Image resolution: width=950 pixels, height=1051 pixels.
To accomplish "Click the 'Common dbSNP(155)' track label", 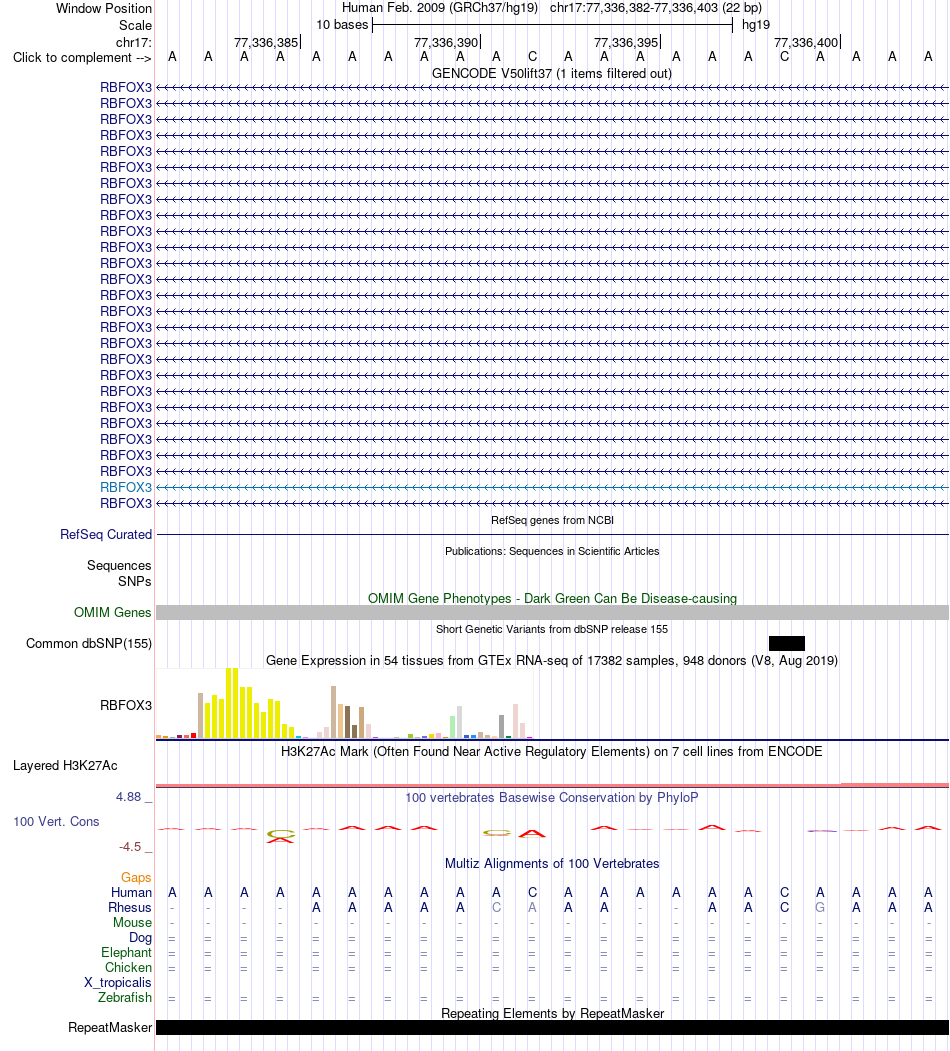I will pos(89,643).
